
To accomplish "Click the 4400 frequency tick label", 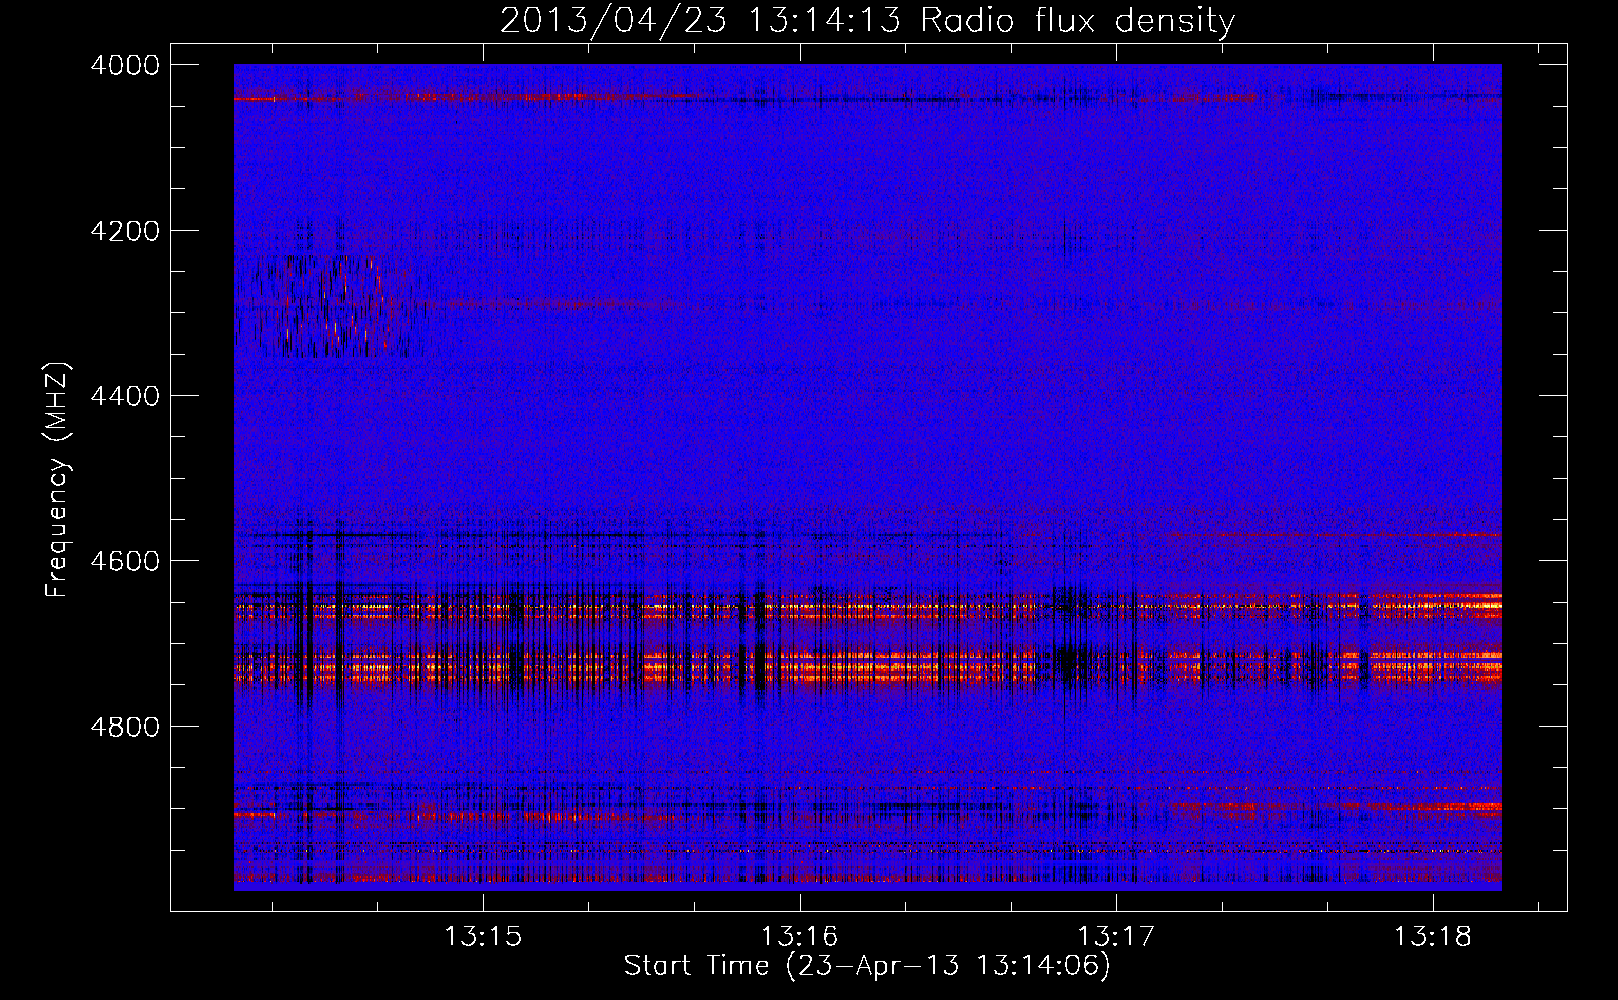I will [125, 396].
